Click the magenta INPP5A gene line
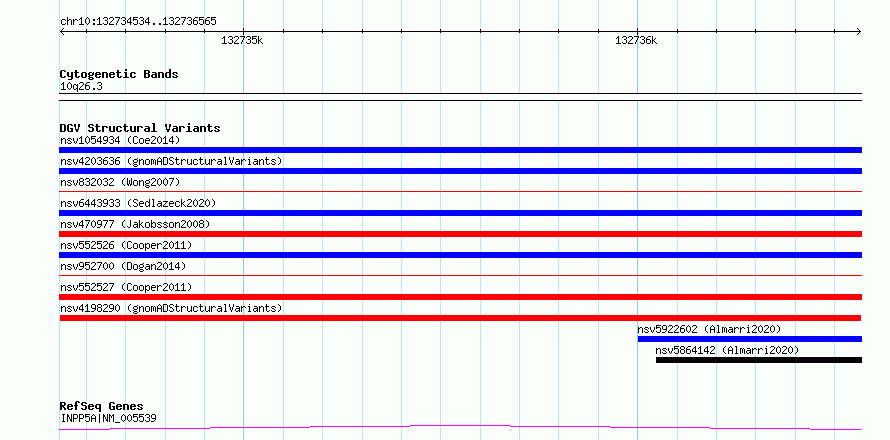 460,427
